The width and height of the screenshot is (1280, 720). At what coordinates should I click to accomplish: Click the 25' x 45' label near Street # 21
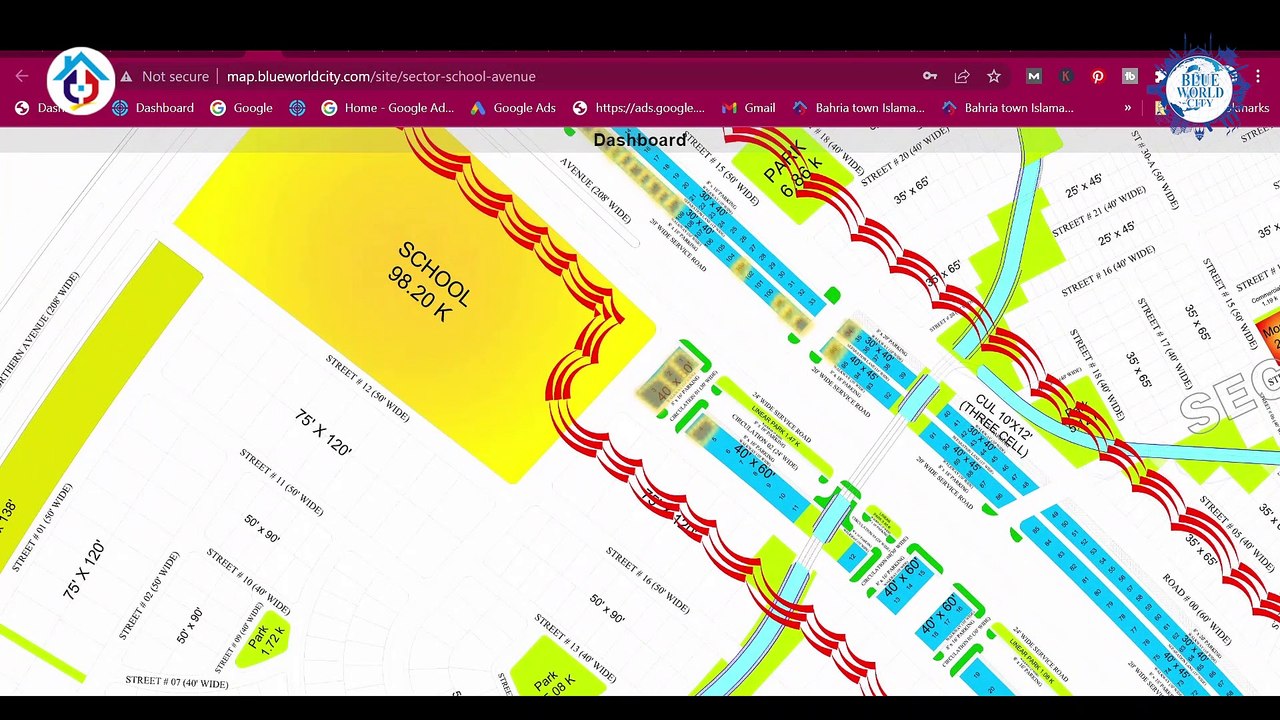click(x=1085, y=186)
